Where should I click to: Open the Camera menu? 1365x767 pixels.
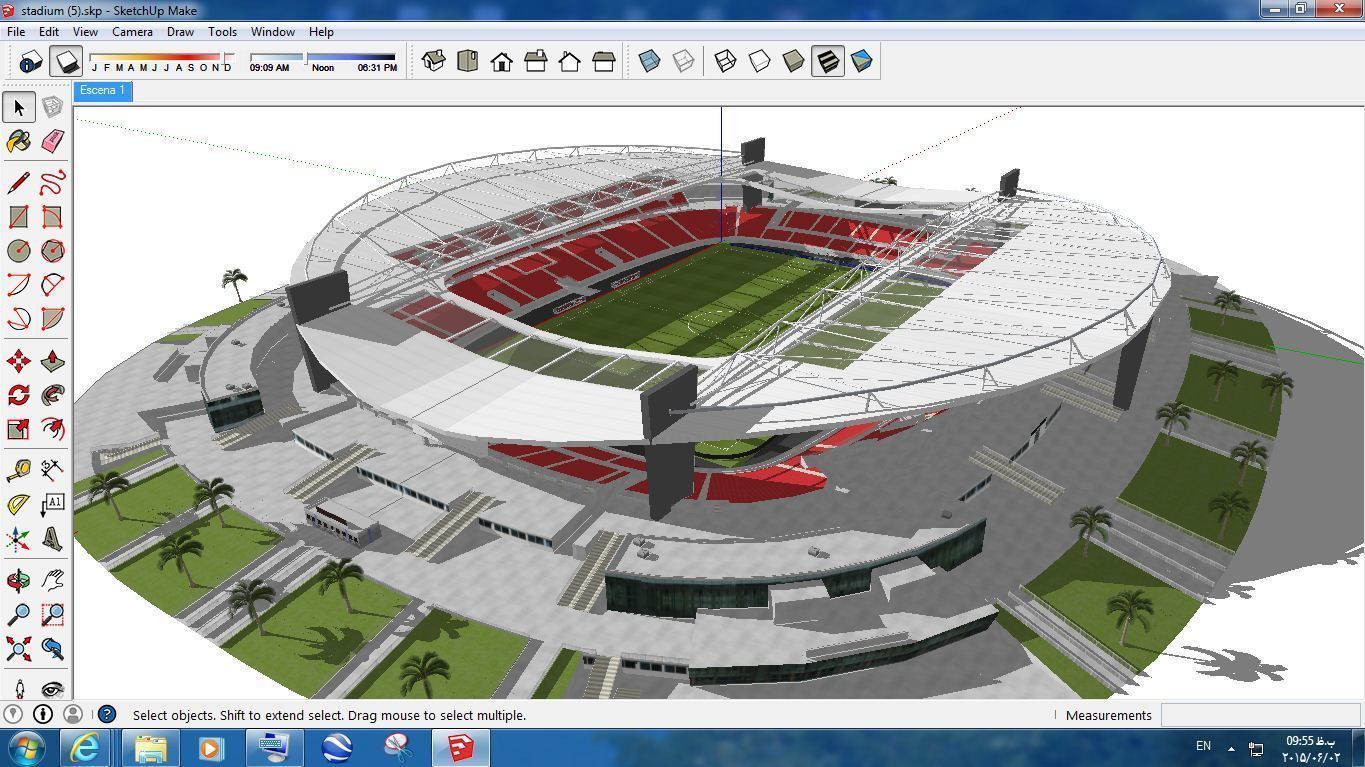132,32
